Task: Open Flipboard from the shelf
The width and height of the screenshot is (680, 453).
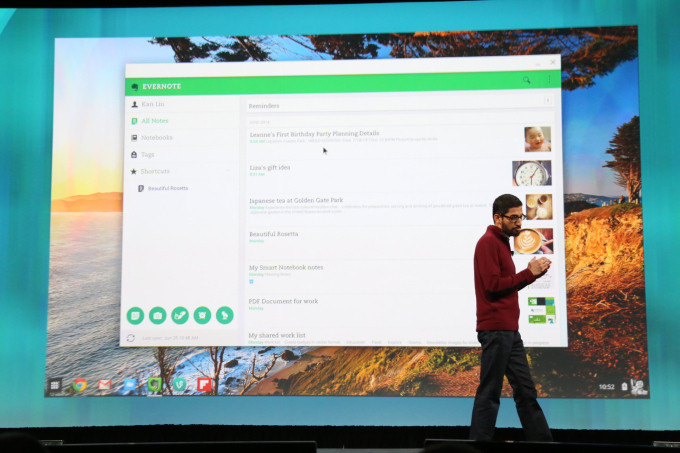Action: (x=204, y=384)
